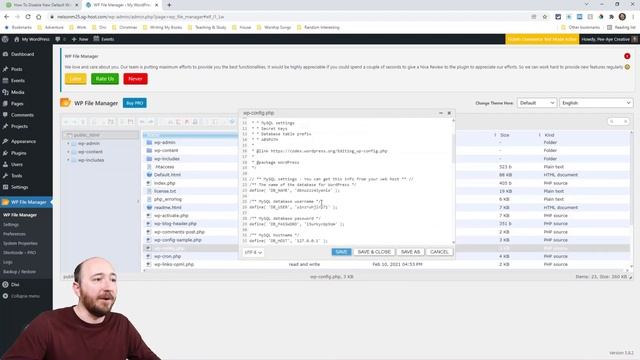Image resolution: width=640 pixels, height=360 pixels.
Task: Open Divi in the sidebar
Action: click(x=15, y=284)
